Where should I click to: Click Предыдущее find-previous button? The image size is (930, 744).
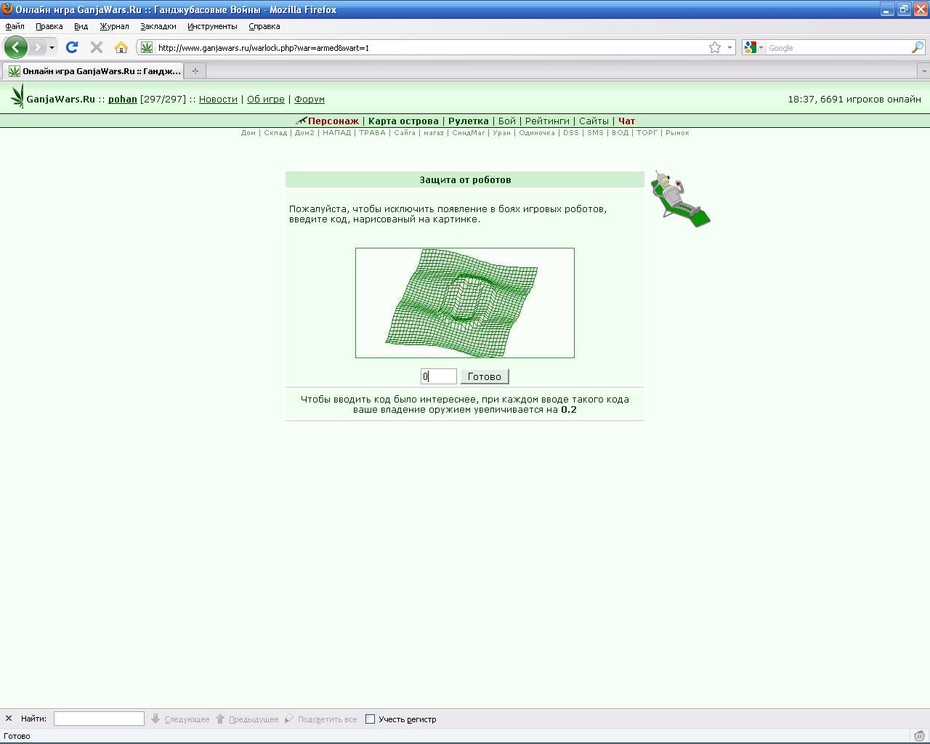pyautogui.click(x=247, y=719)
